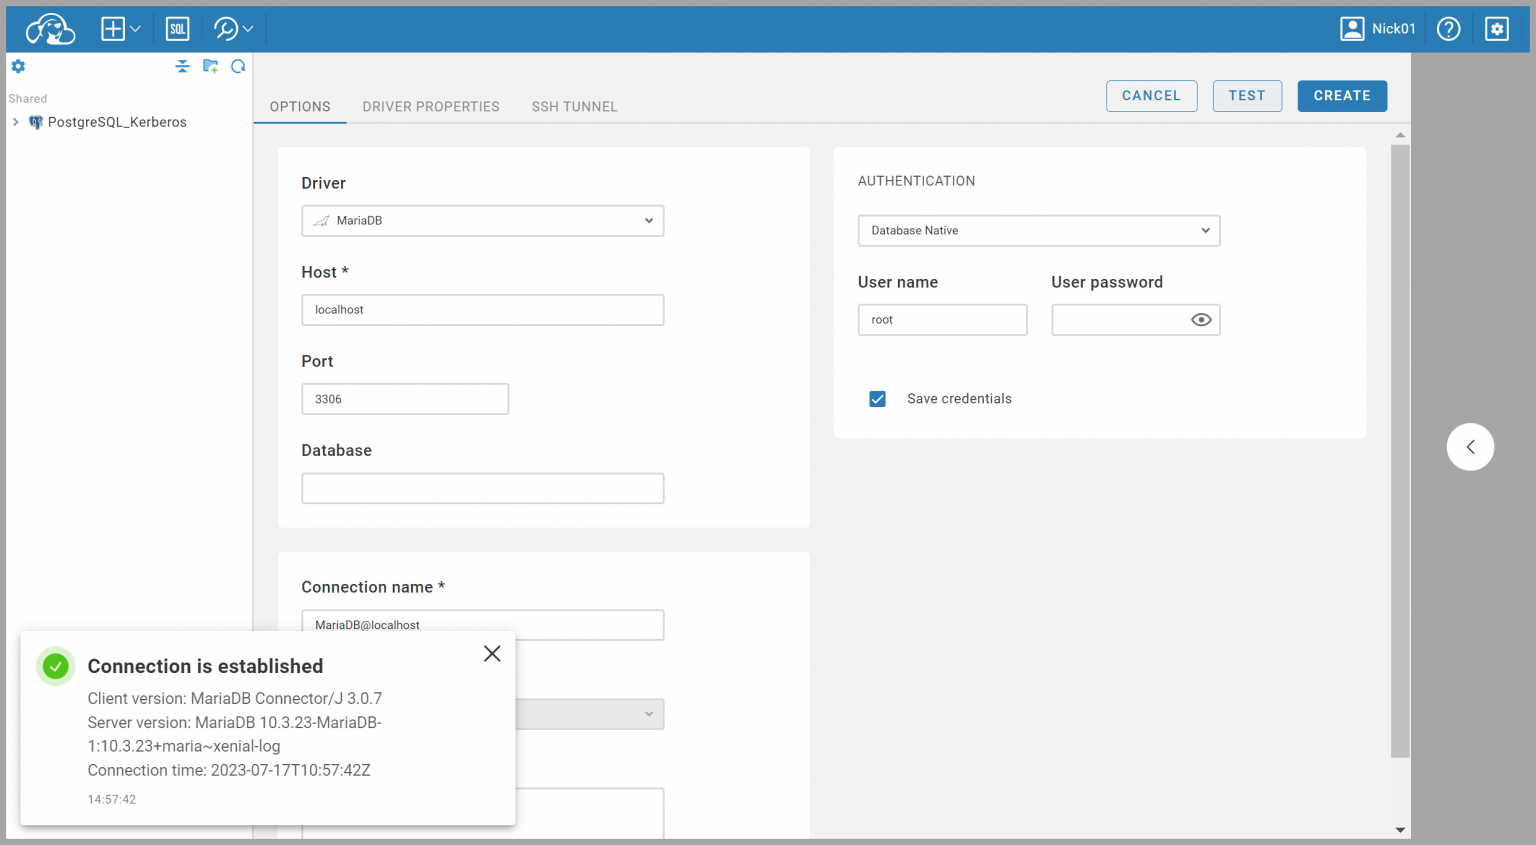Click the TEST connection button
The width and height of the screenshot is (1536, 845).
coord(1247,95)
